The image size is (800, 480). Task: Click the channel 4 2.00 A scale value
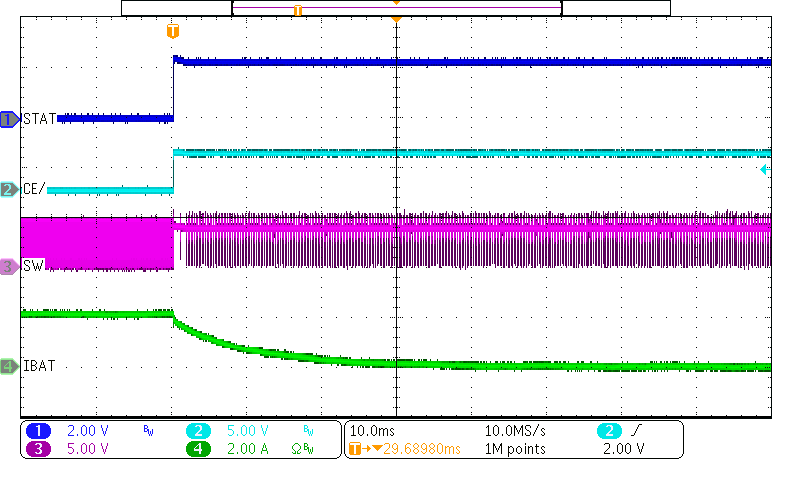(247, 449)
